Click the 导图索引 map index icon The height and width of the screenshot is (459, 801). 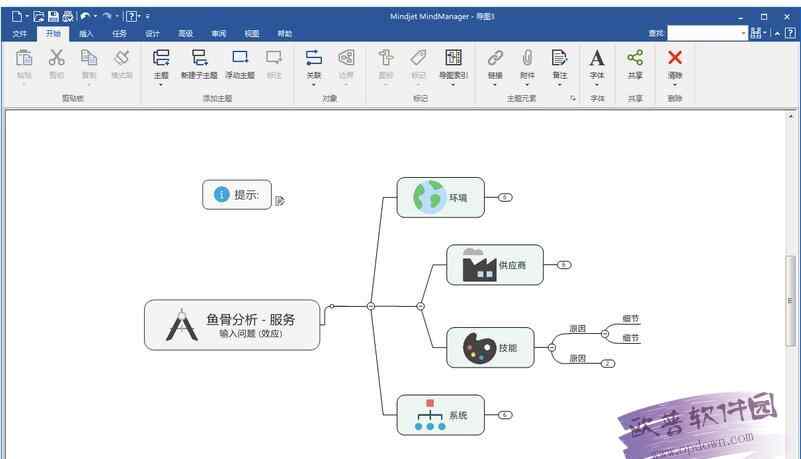tap(454, 58)
